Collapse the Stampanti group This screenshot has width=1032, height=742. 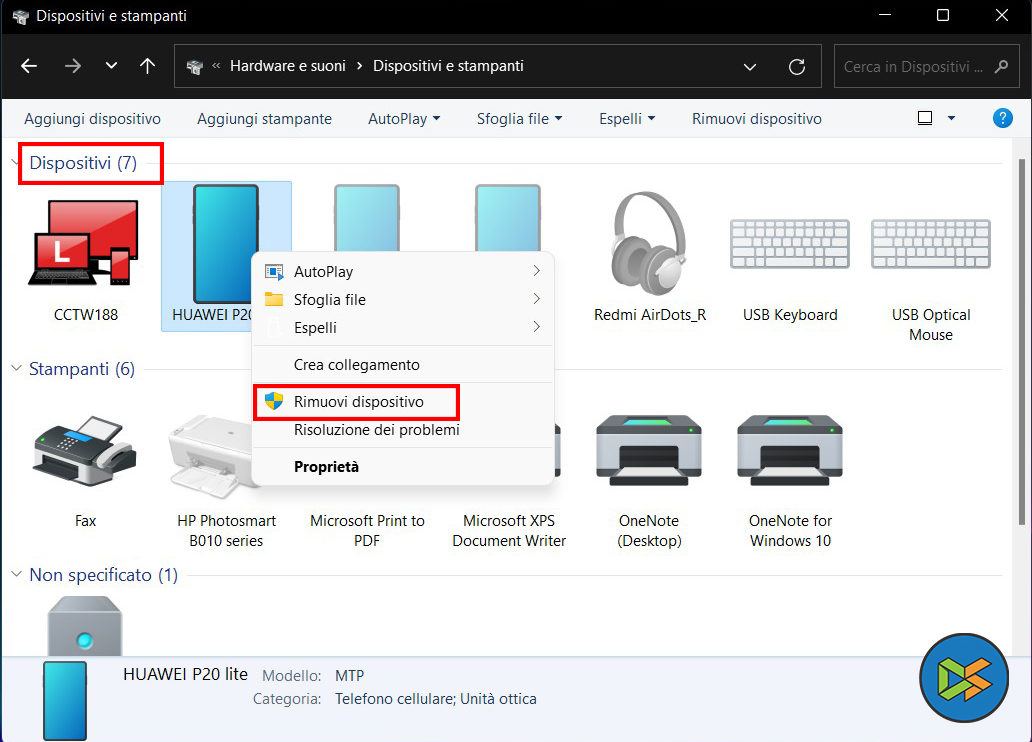[x=16, y=369]
